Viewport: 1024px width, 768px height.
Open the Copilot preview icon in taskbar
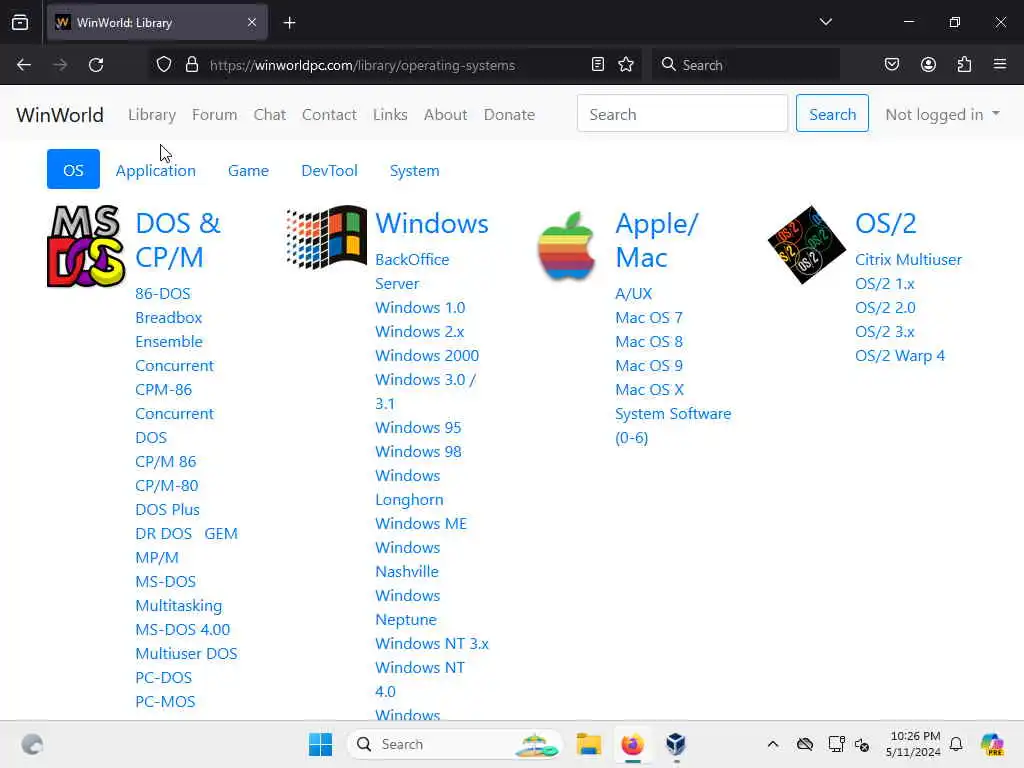(992, 744)
